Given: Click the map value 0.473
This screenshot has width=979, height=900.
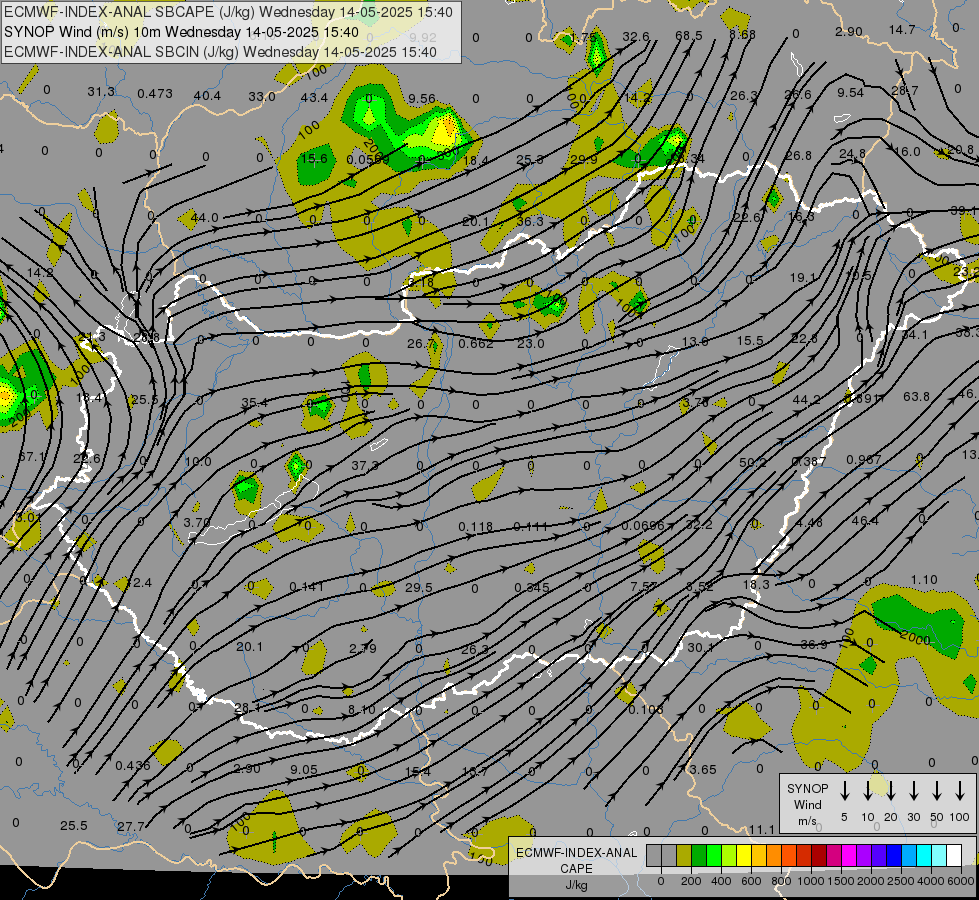Looking at the screenshot, I should (155, 94).
